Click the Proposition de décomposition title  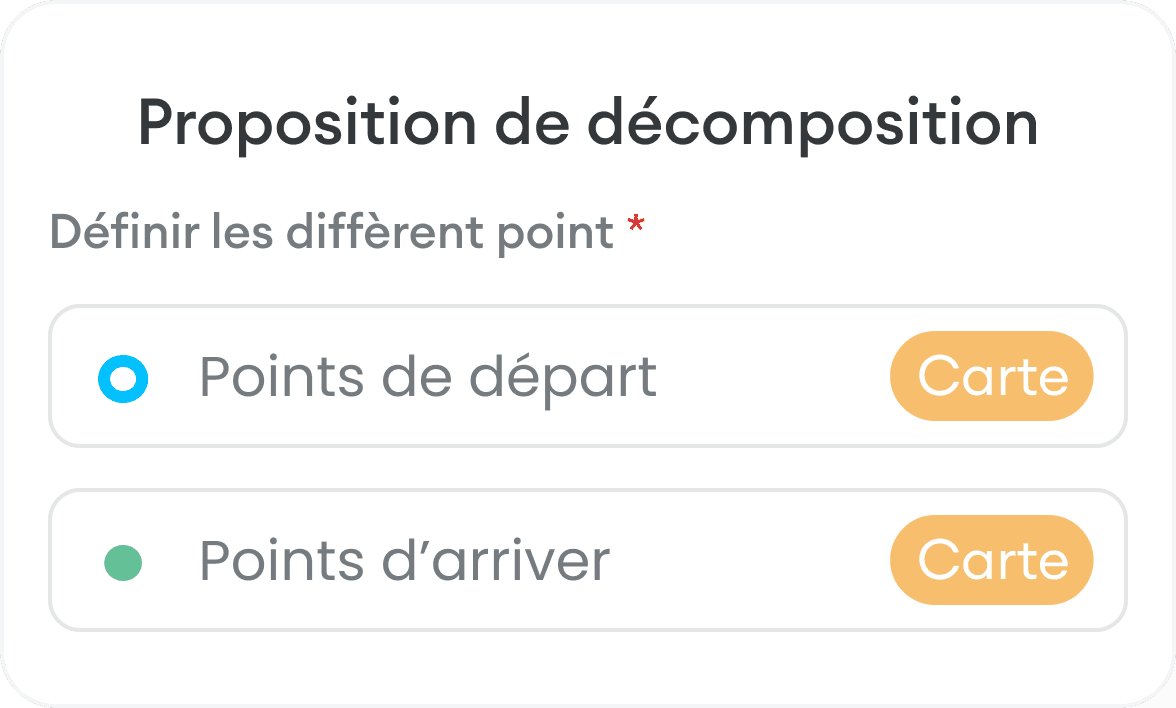(x=588, y=124)
